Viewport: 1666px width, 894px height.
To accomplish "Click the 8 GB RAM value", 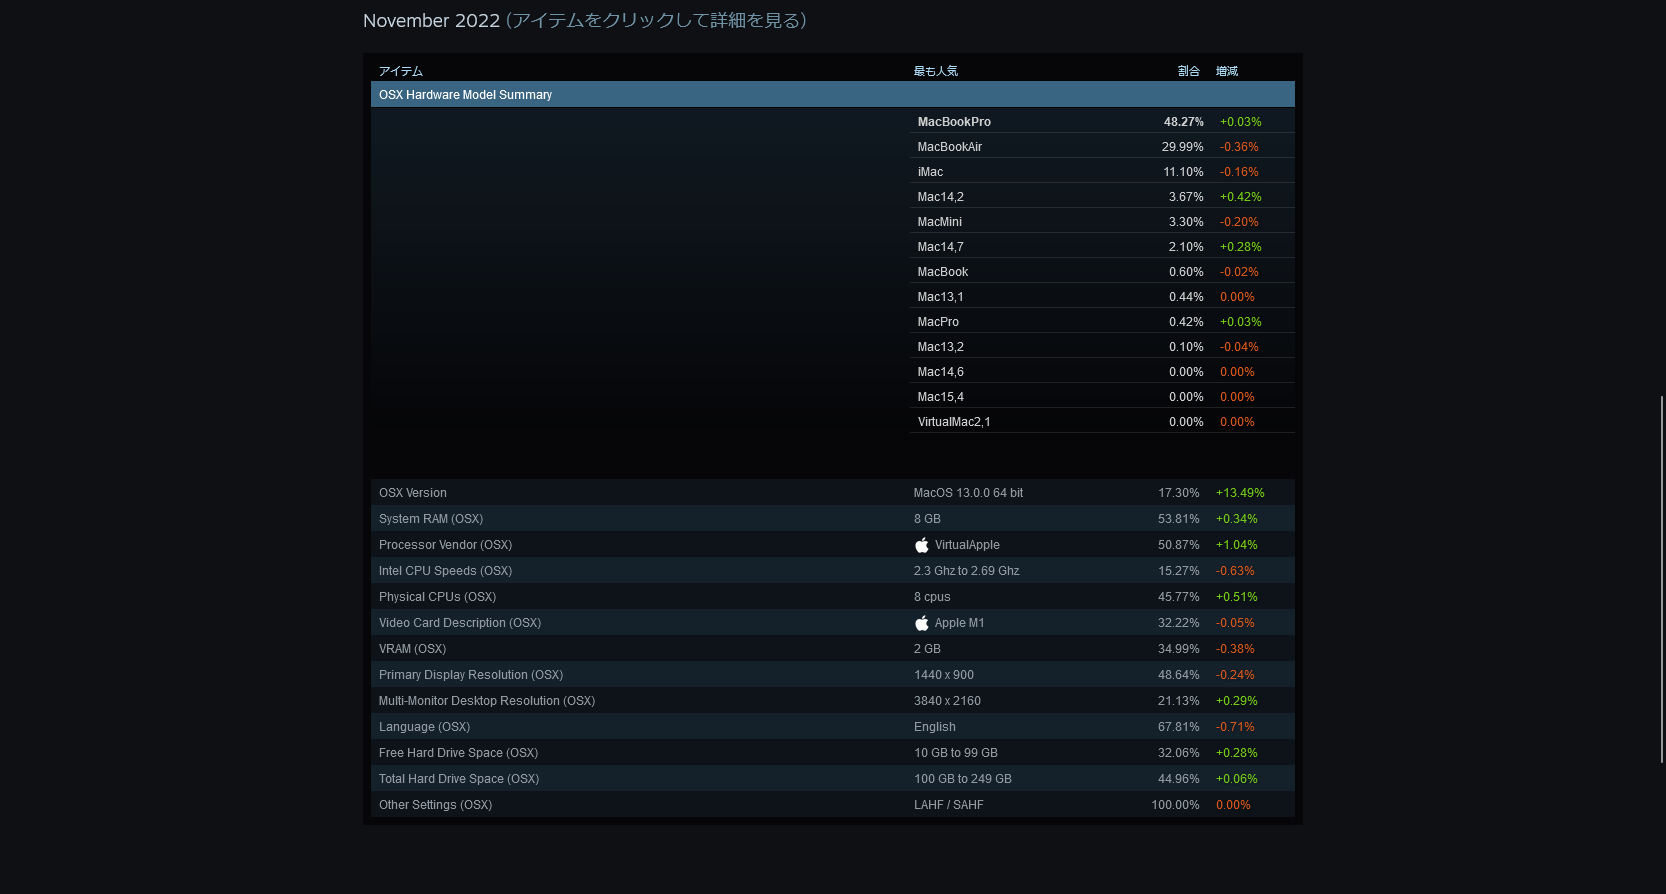I will click(x=927, y=519).
